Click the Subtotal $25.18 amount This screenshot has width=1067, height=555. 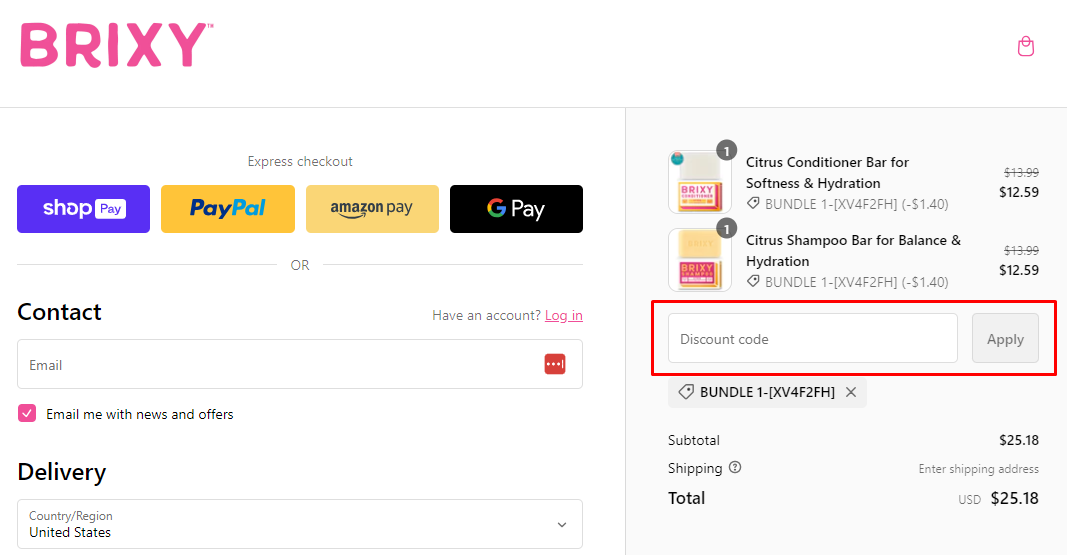click(1019, 440)
